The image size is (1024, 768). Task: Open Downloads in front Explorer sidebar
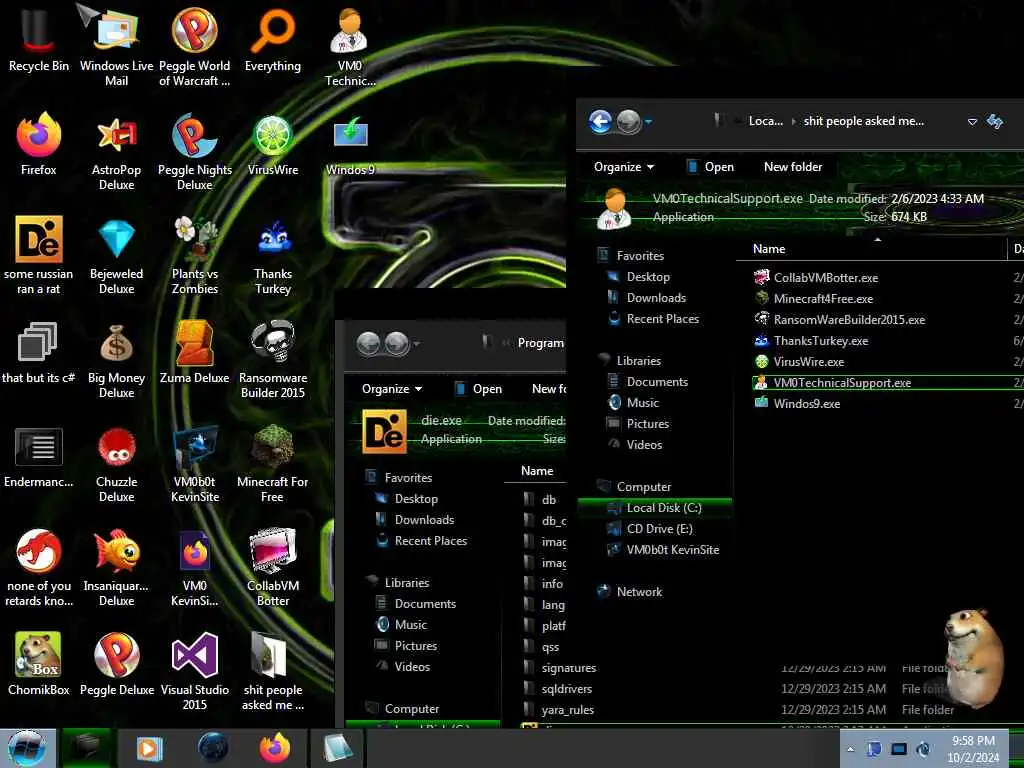(x=656, y=298)
